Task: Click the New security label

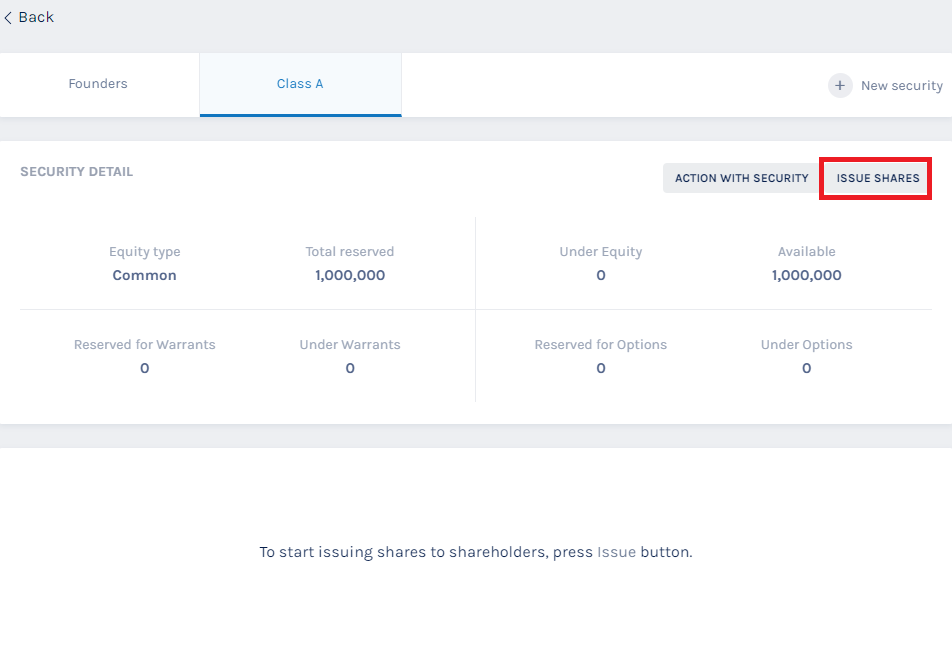Action: click(902, 86)
